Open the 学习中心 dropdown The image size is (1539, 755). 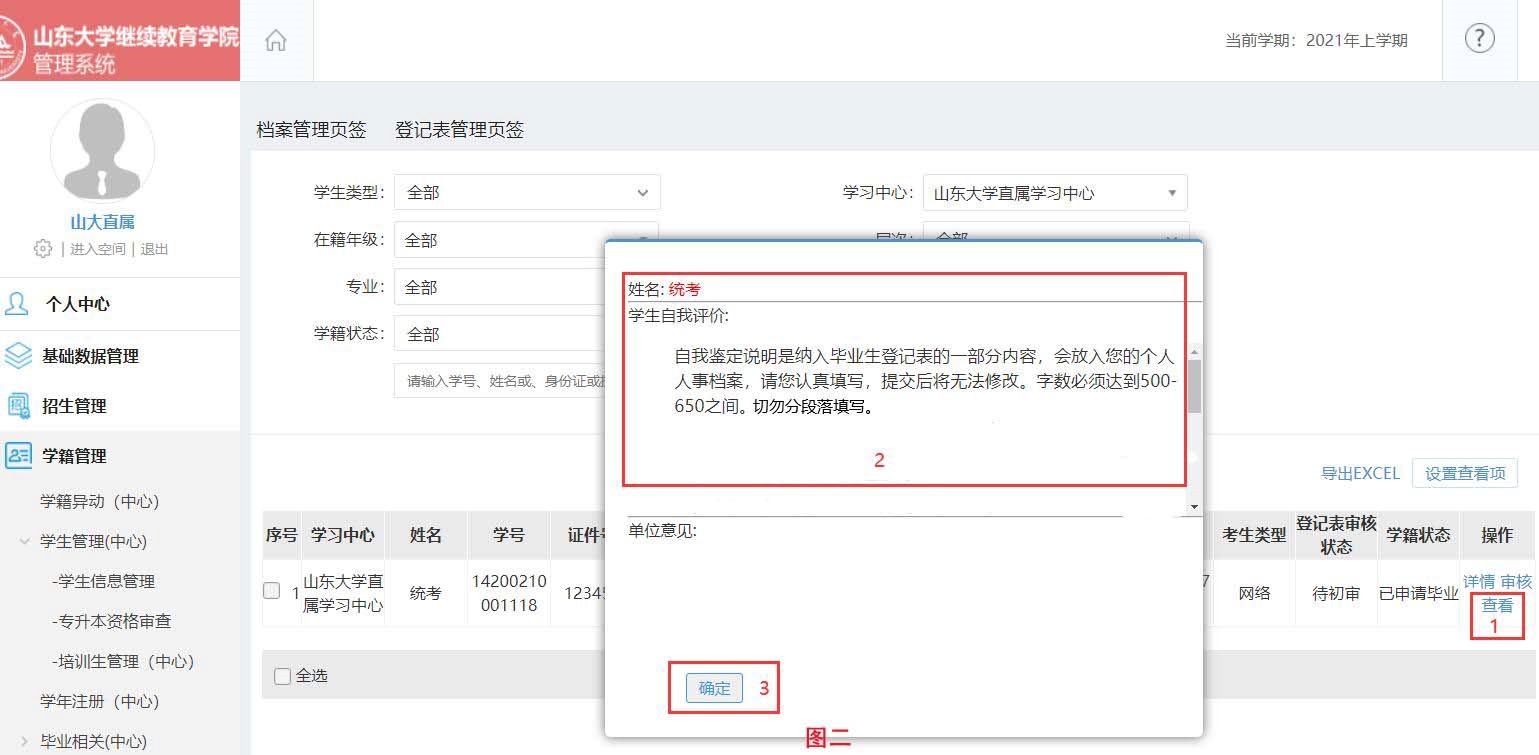[x=1054, y=193]
